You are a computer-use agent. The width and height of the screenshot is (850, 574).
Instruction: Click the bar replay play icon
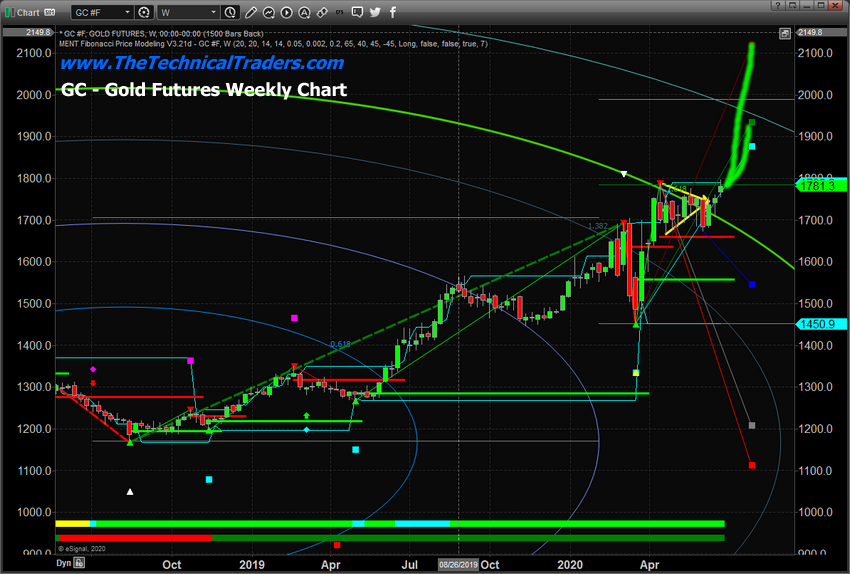[286, 12]
